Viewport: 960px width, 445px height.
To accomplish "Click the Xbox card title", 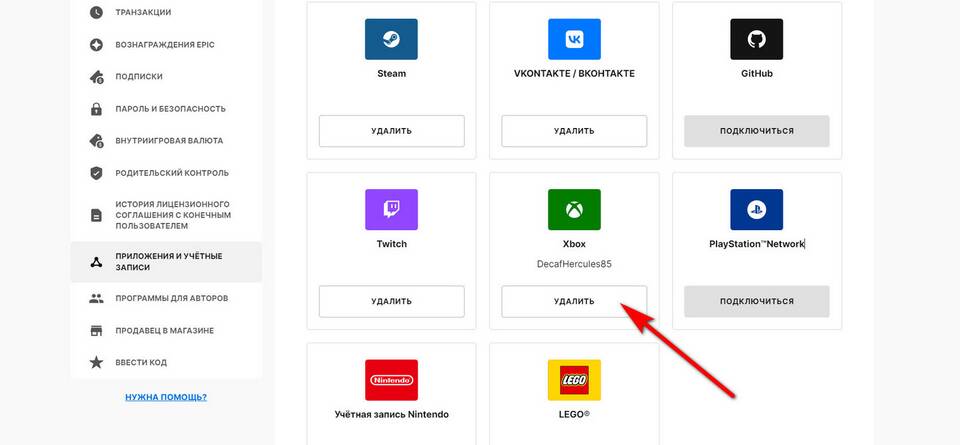I will pos(574,244).
